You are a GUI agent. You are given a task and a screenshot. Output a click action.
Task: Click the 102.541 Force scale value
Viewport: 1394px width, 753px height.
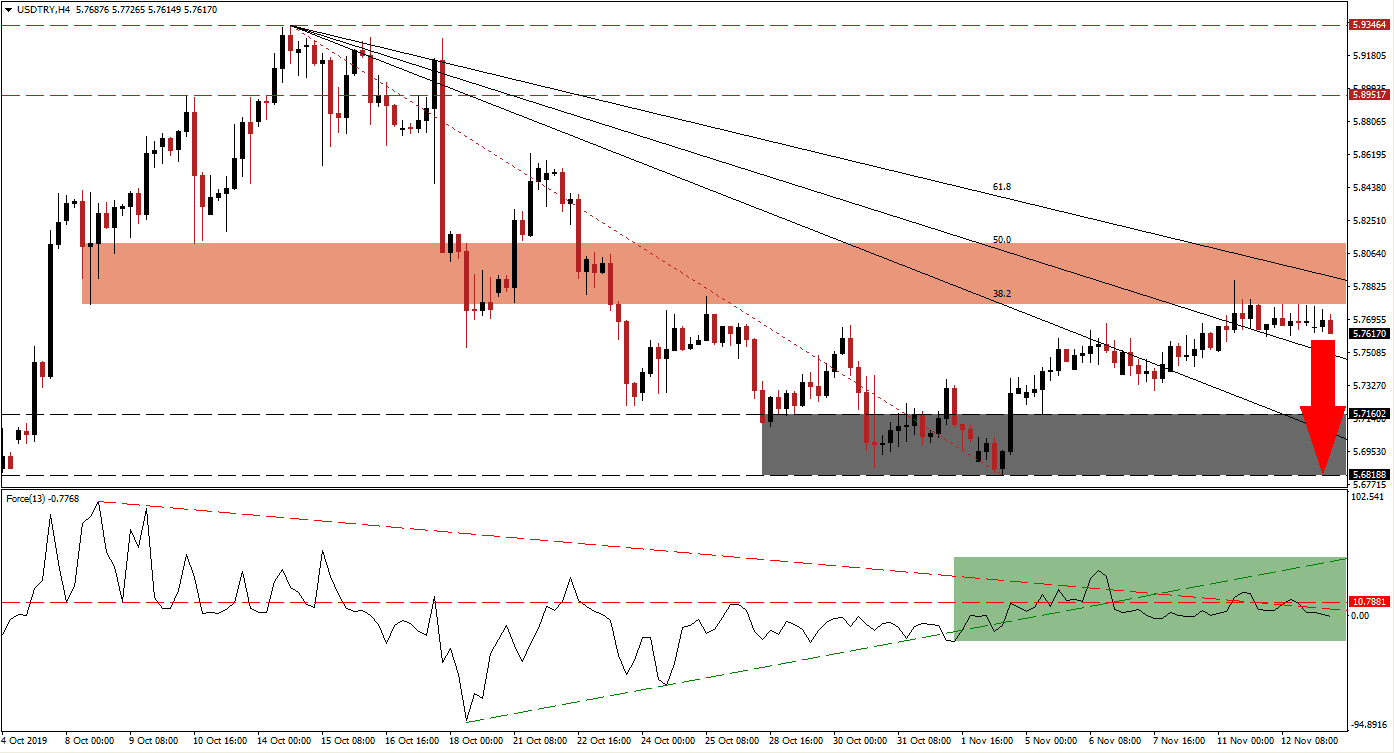click(x=1369, y=497)
